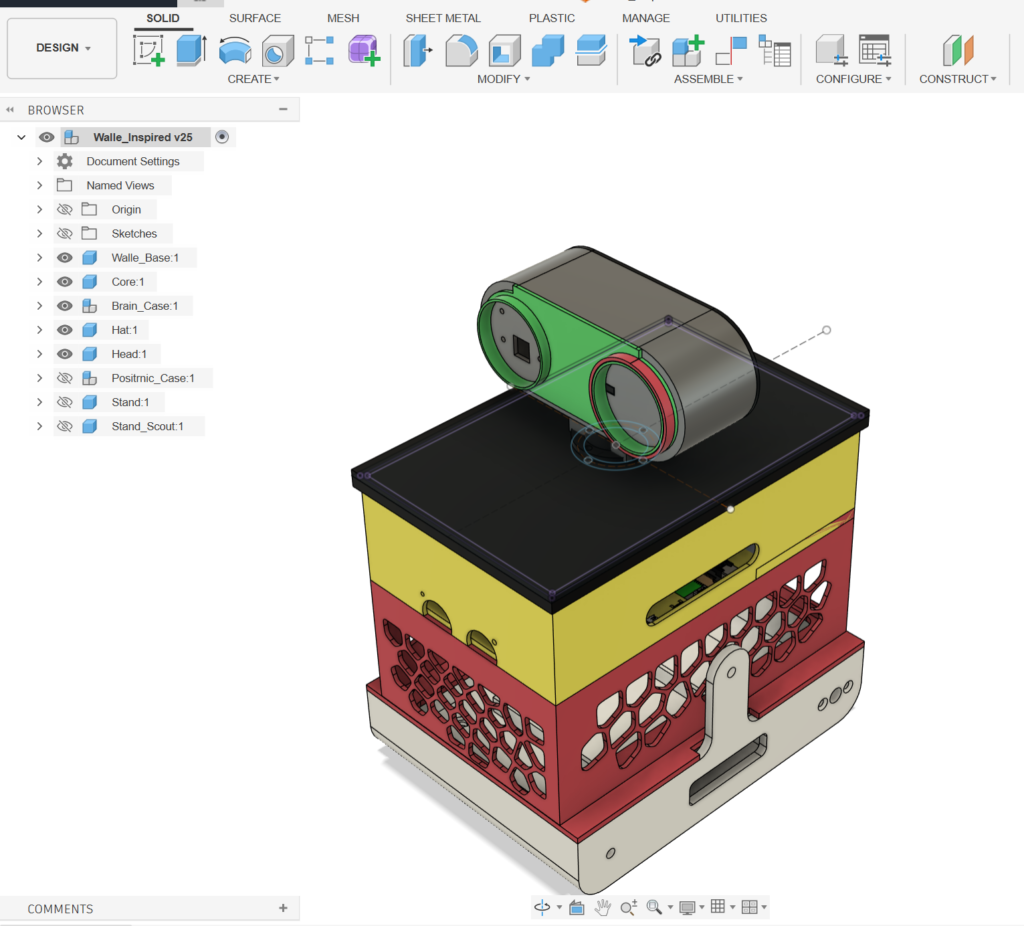Select the Create Sketch tool

[x=149, y=50]
